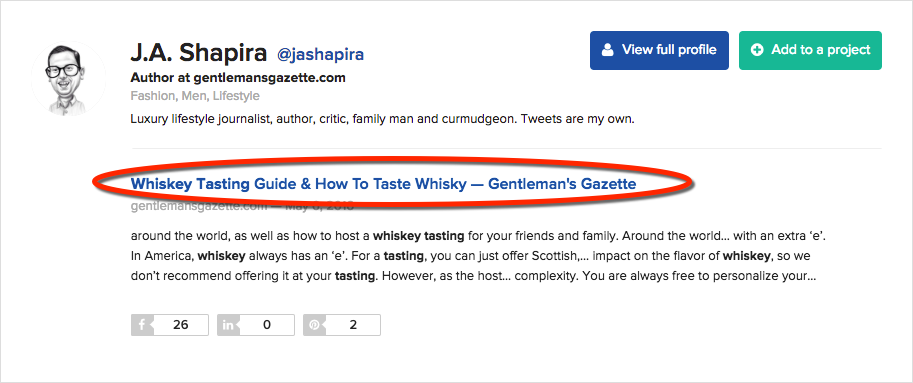Click the Pinterest share count of 2
Viewport: 913px width, 383px height.
pyautogui.click(x=353, y=325)
